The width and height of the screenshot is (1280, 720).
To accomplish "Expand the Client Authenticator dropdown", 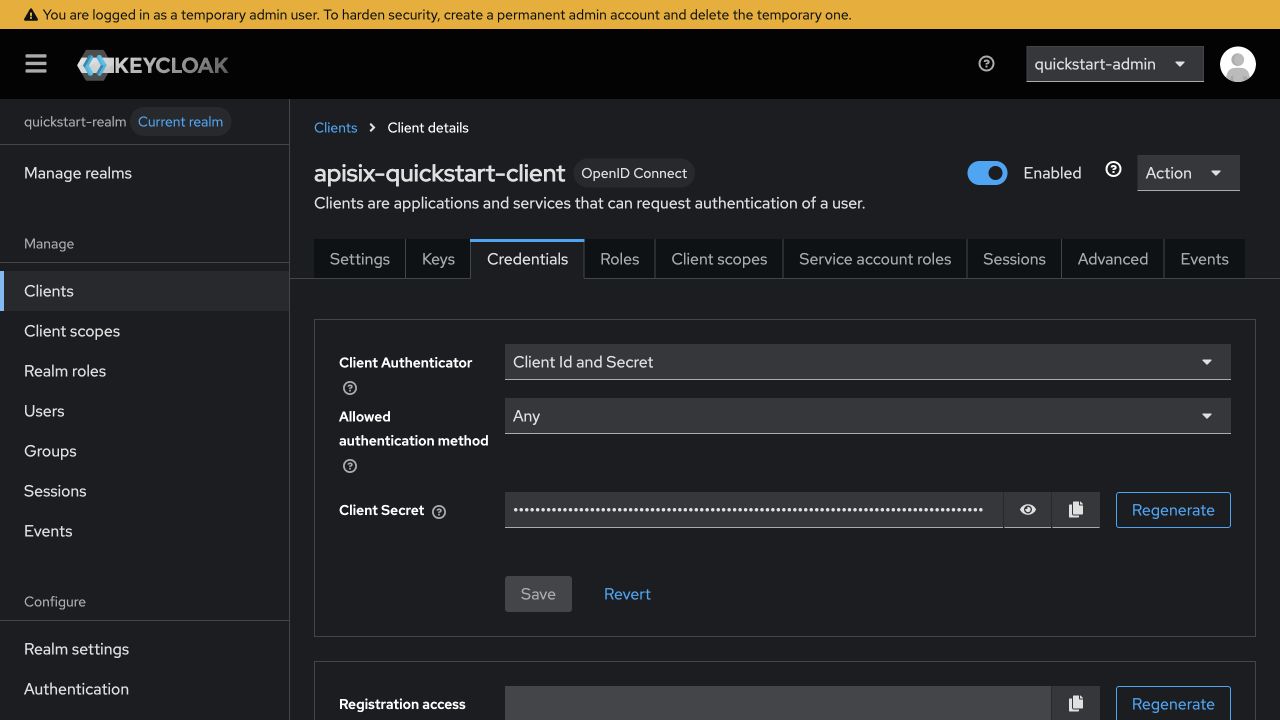I will pos(867,362).
